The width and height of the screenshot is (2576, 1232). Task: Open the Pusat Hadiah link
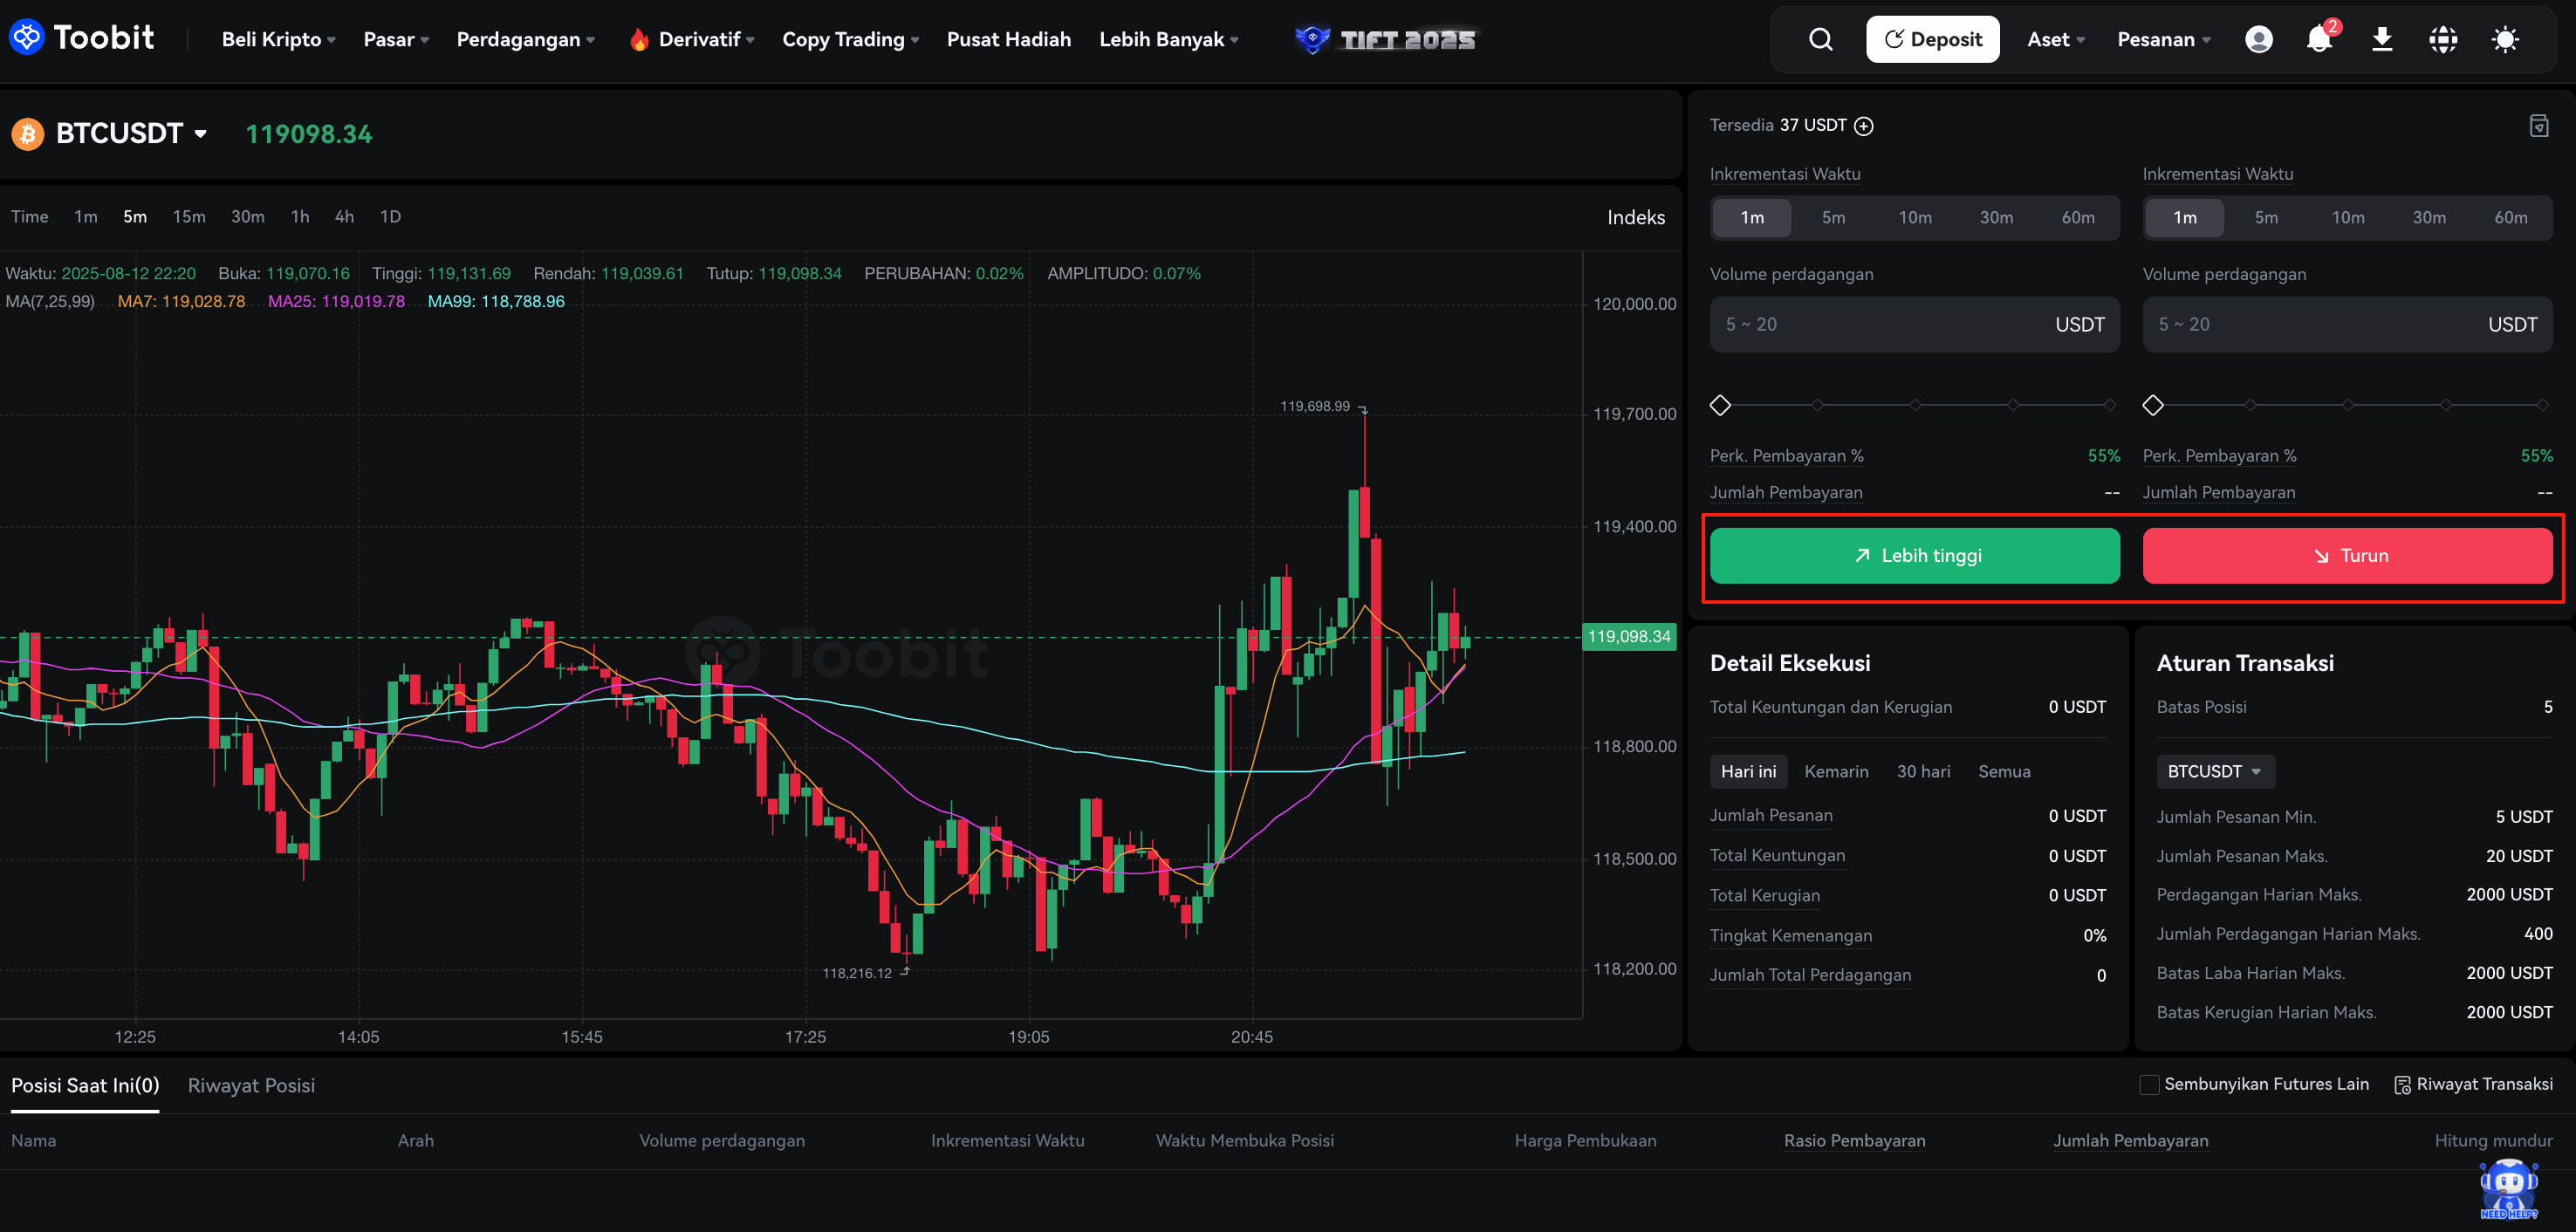pyautogui.click(x=1008, y=39)
